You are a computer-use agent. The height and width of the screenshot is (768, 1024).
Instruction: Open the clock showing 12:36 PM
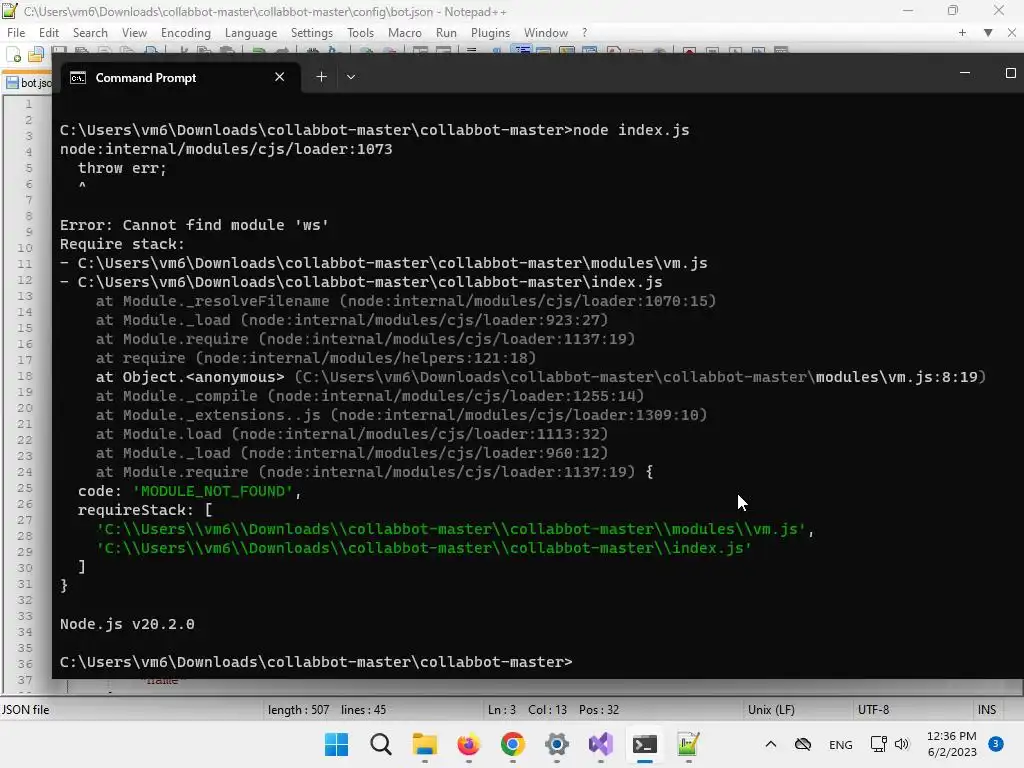[952, 744]
